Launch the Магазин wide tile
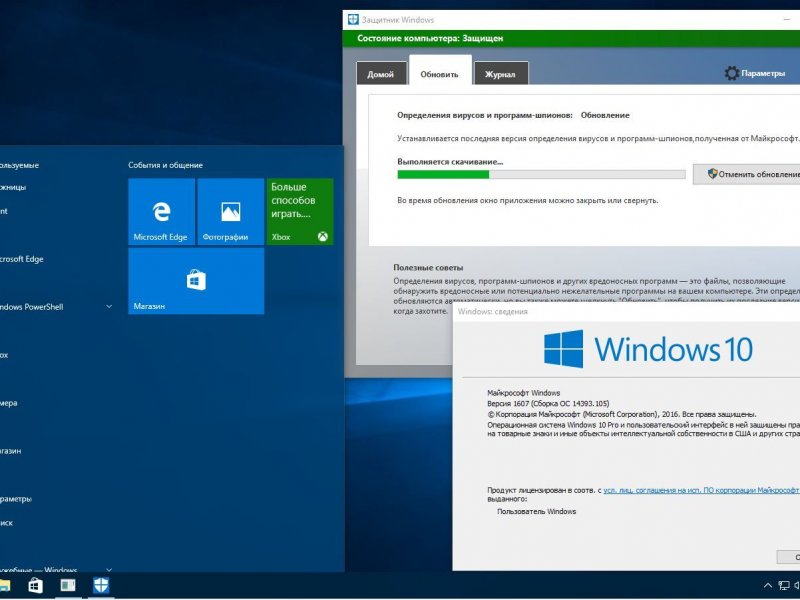 [x=196, y=281]
